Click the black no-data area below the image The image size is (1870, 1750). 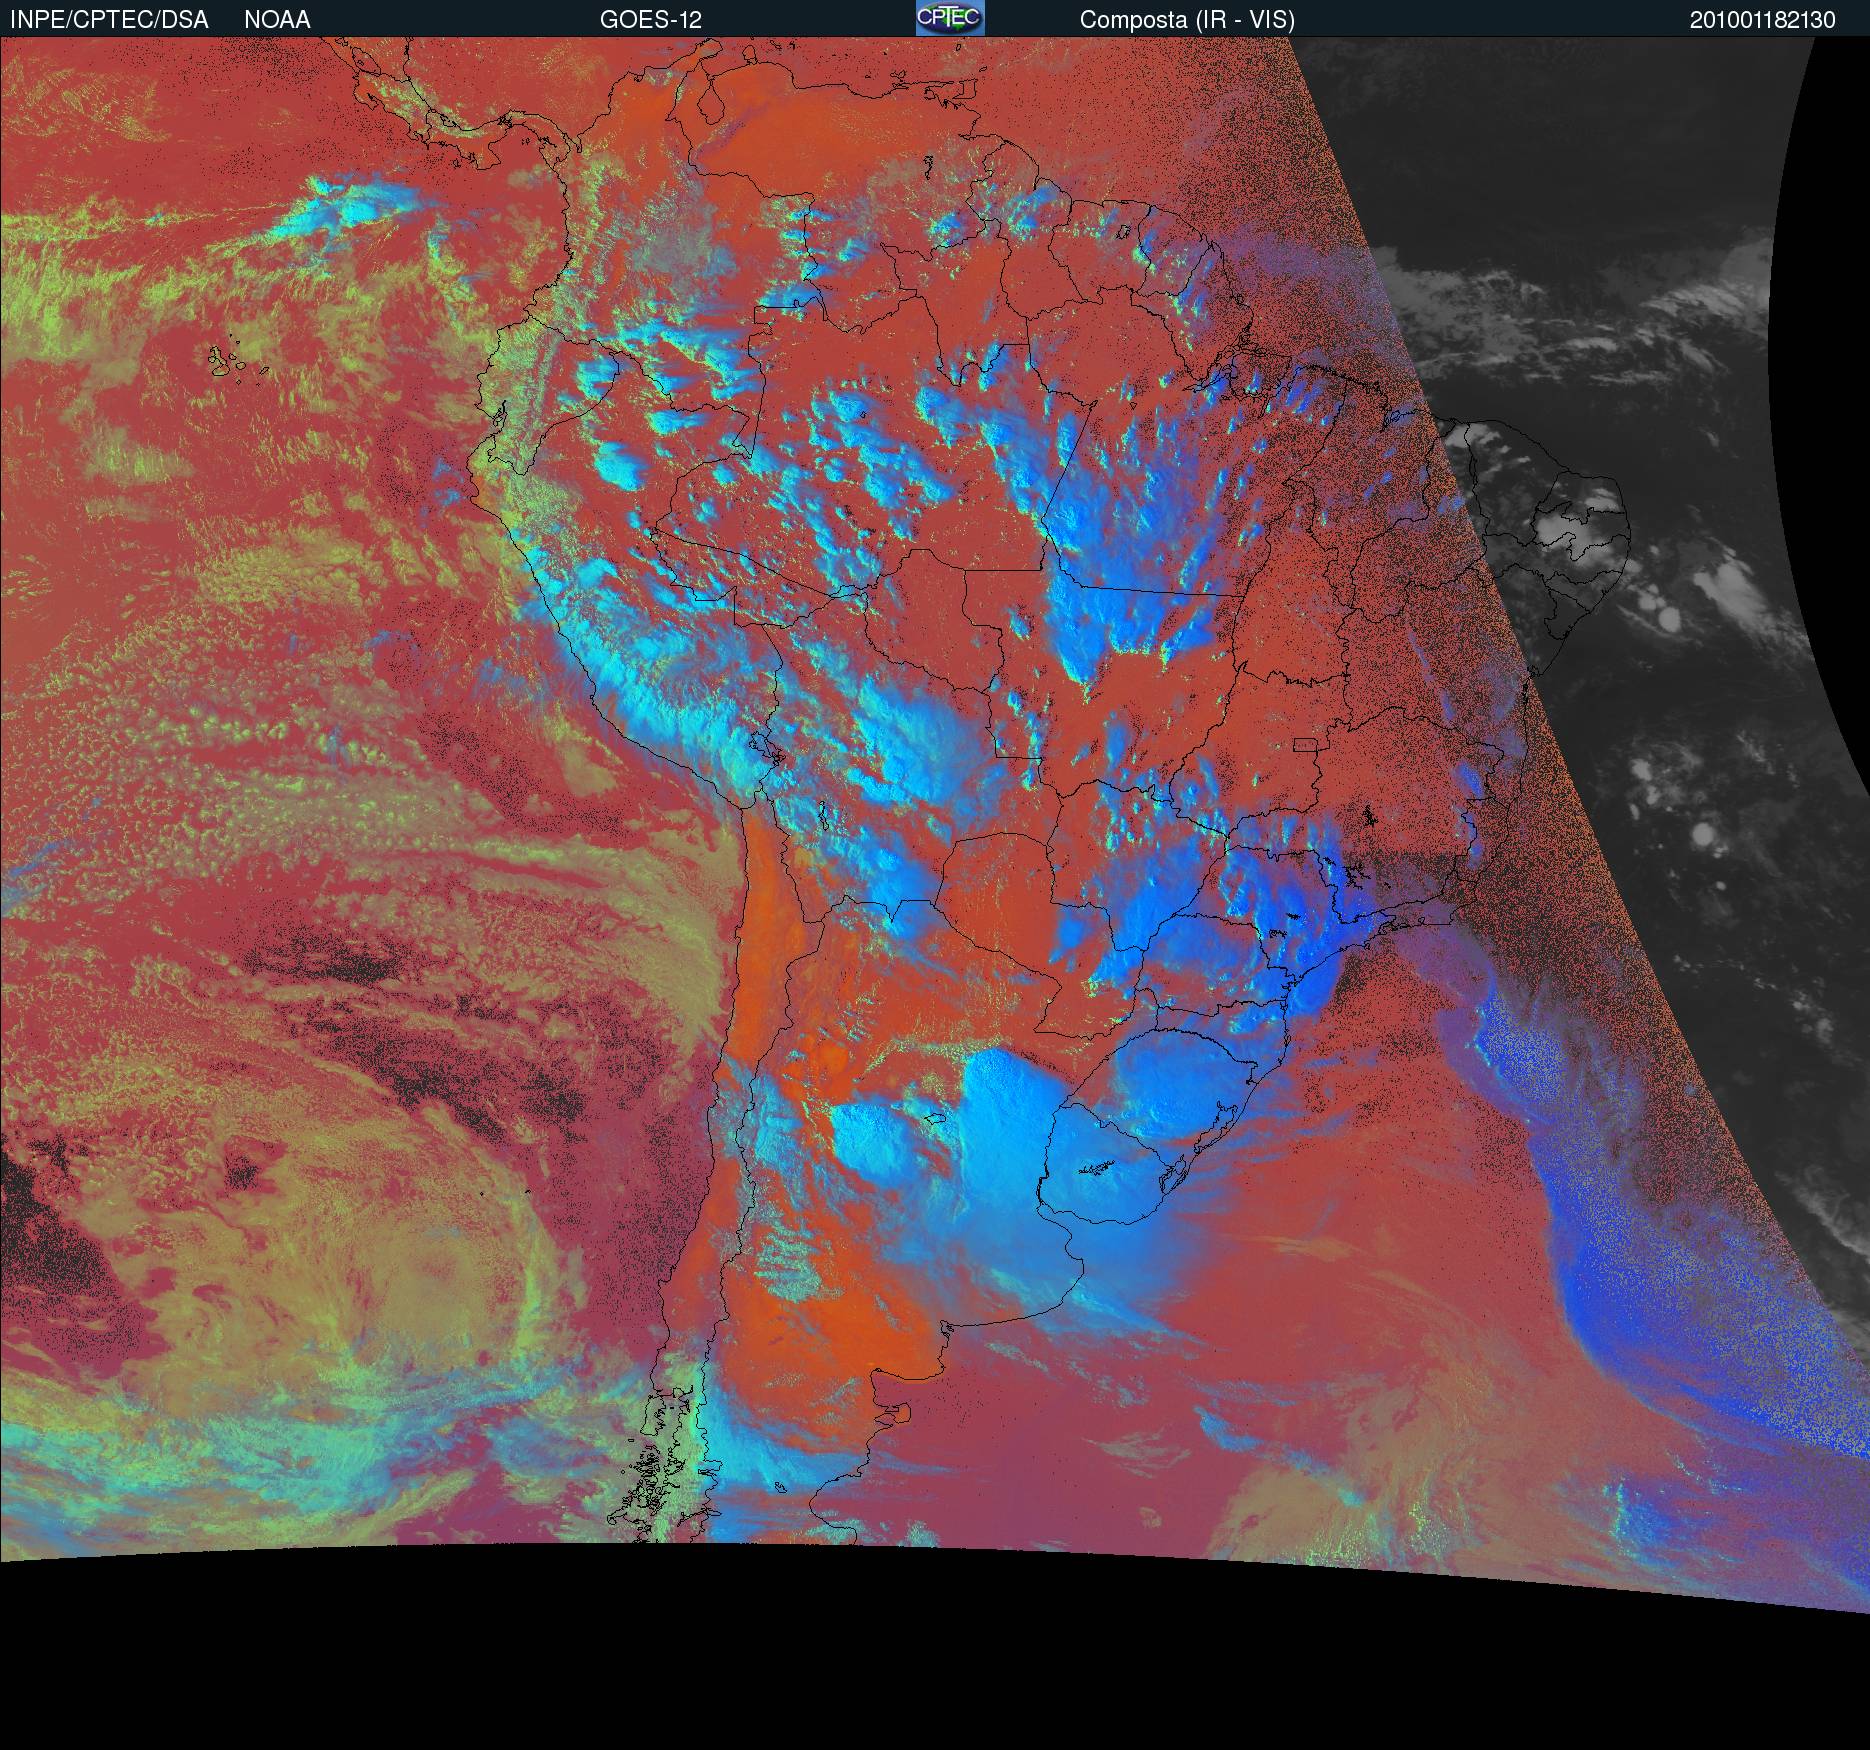coord(900,1650)
